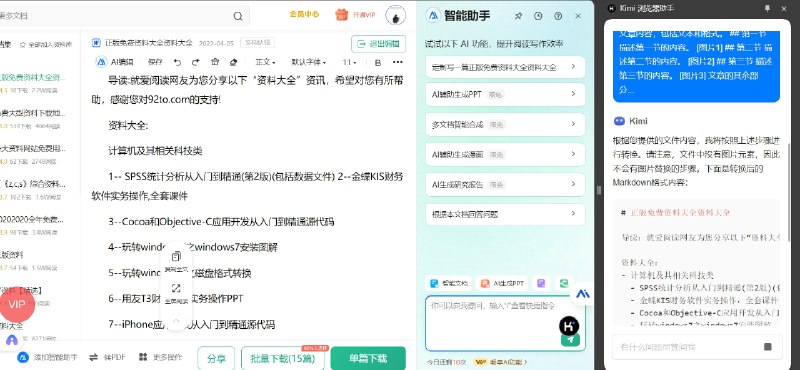800x370 pixels.
Task: Click the 分享 button
Action: [x=216, y=358]
